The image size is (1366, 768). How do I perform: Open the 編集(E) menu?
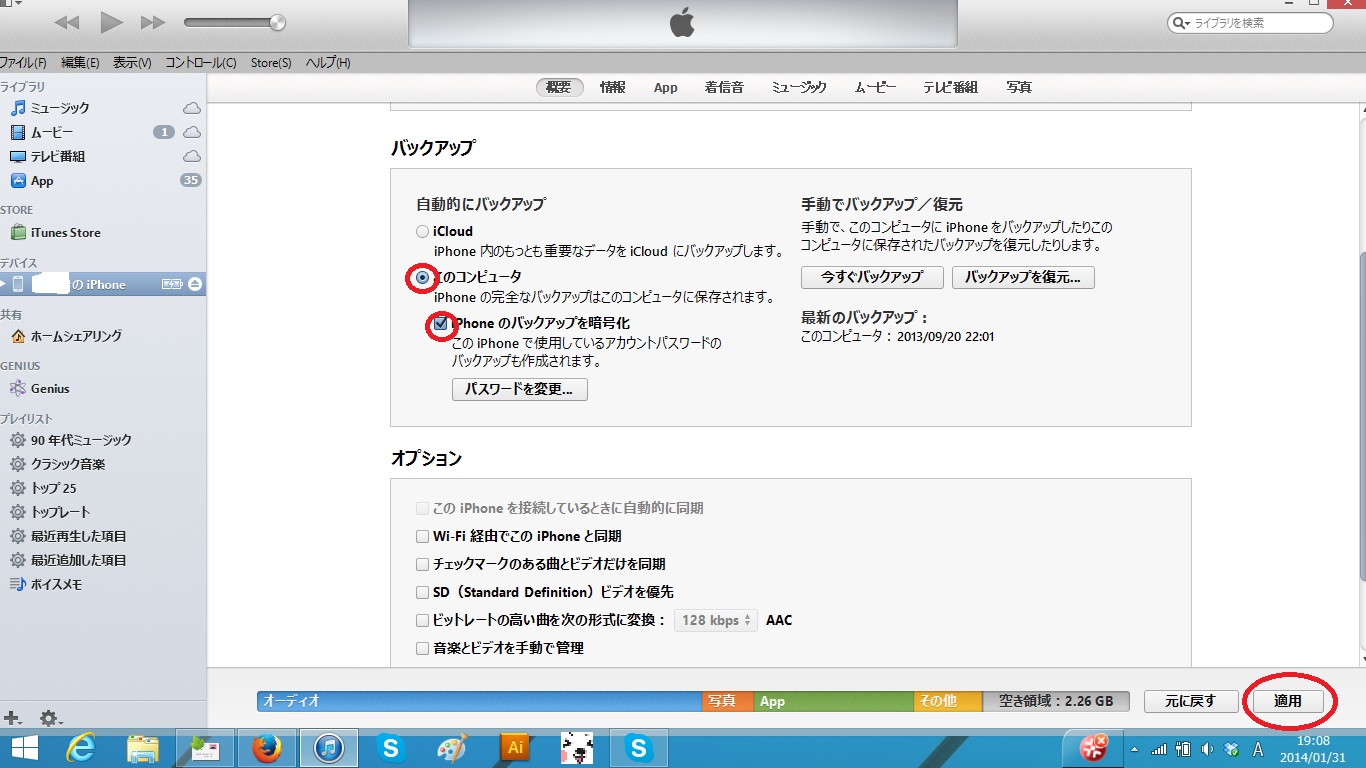pos(80,63)
